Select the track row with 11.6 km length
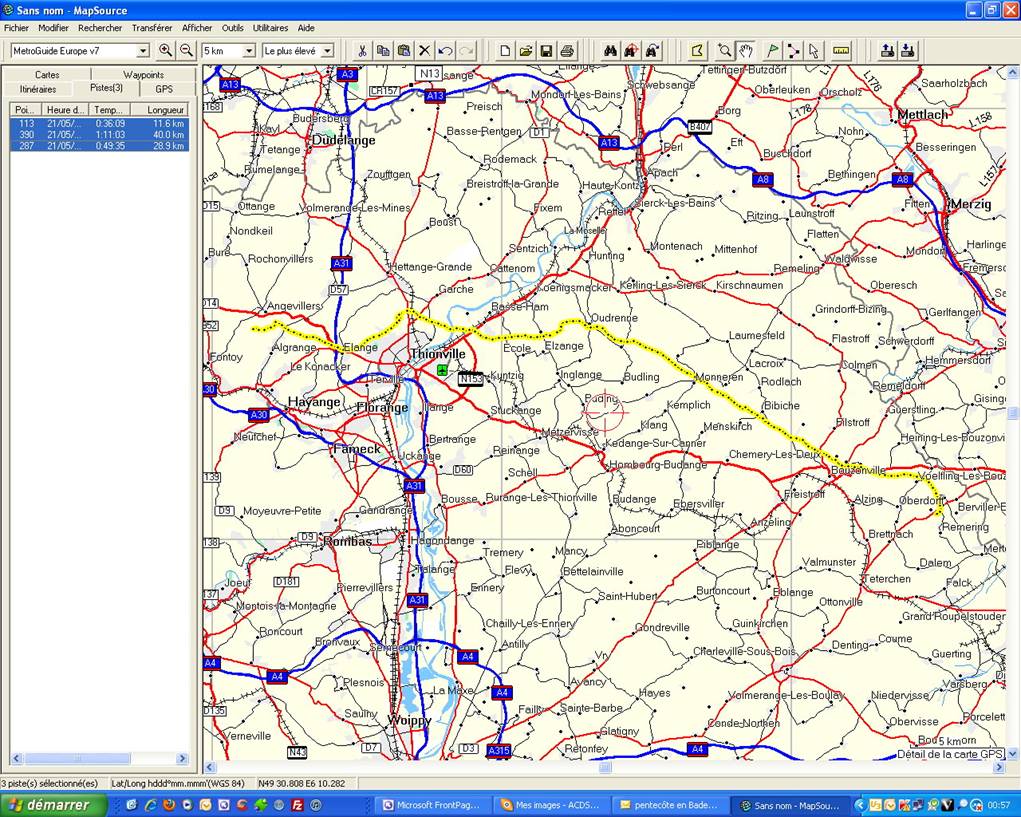The width and height of the screenshot is (1021, 817). (x=100, y=123)
